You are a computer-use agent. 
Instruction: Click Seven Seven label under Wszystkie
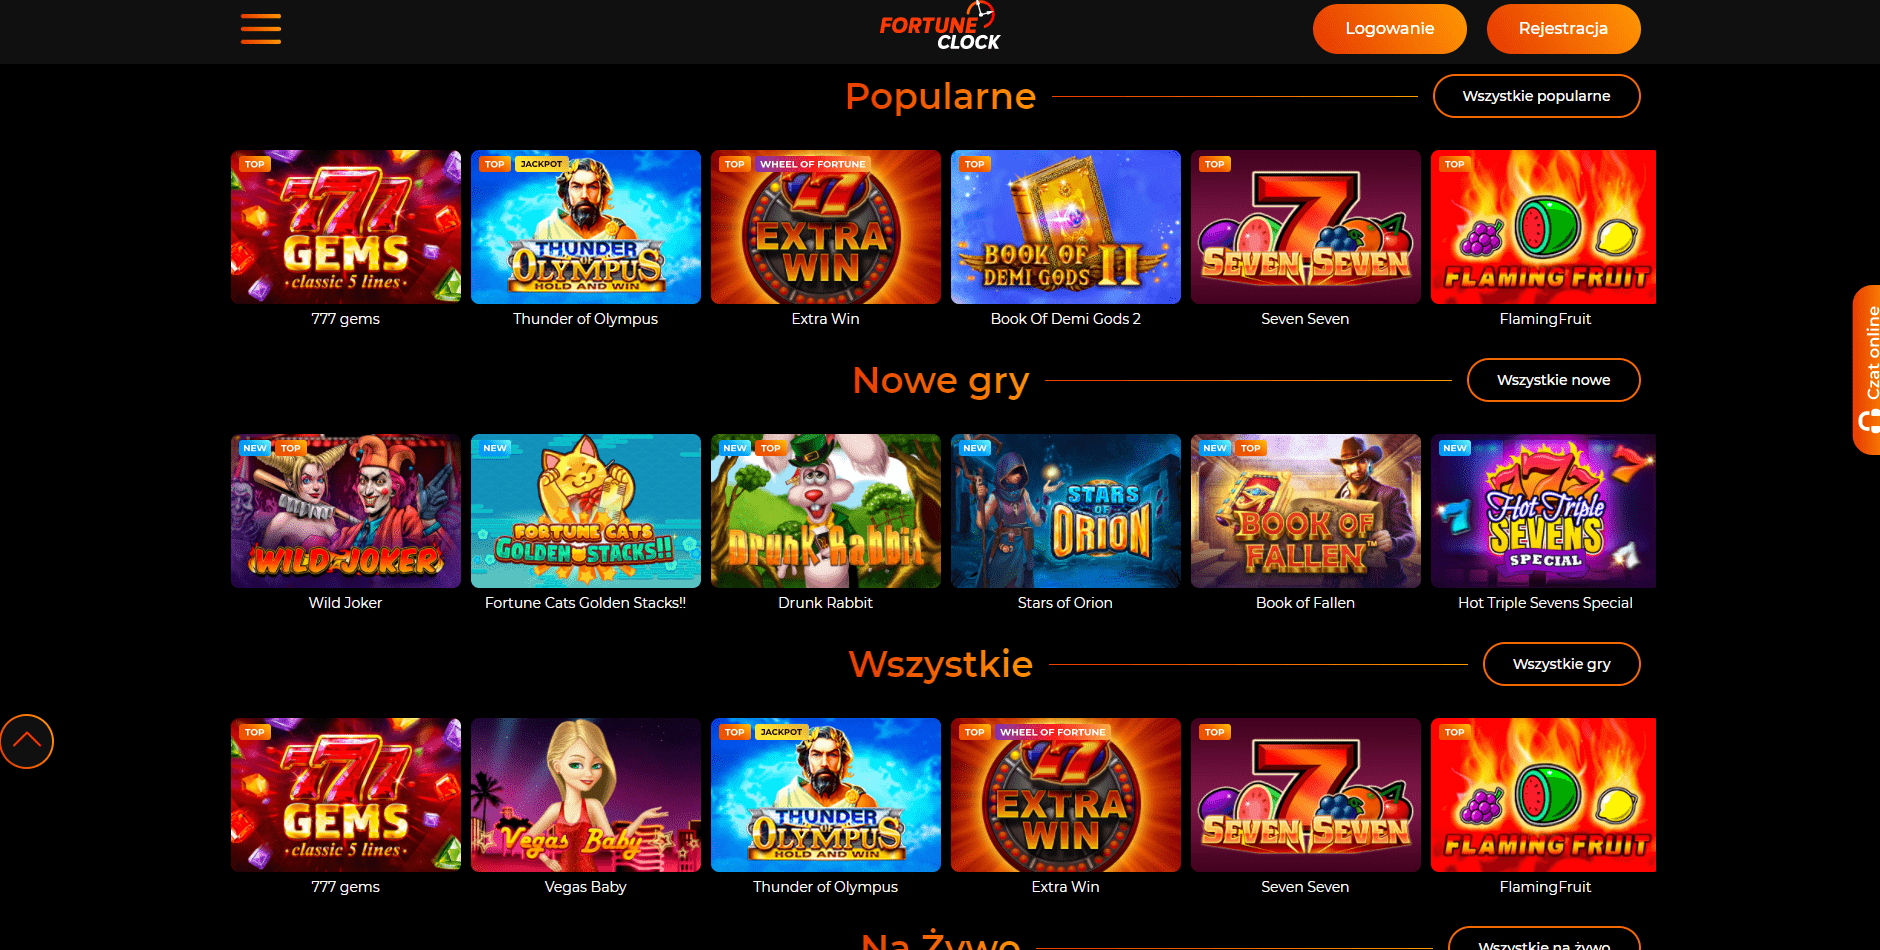point(1305,887)
